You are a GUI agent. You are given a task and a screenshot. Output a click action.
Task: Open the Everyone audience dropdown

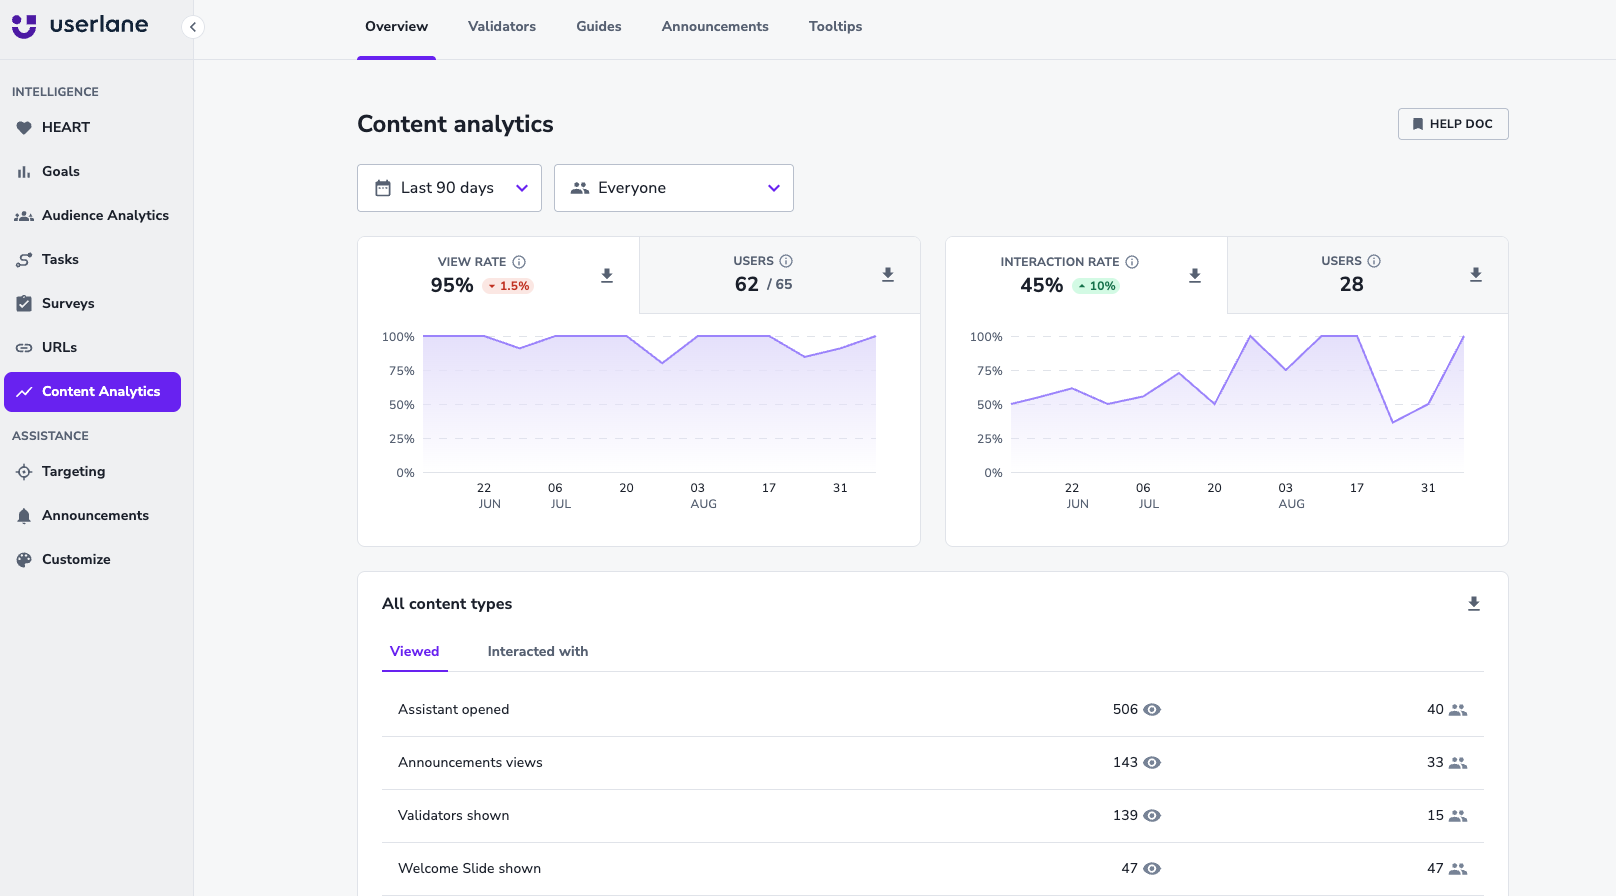pyautogui.click(x=674, y=188)
